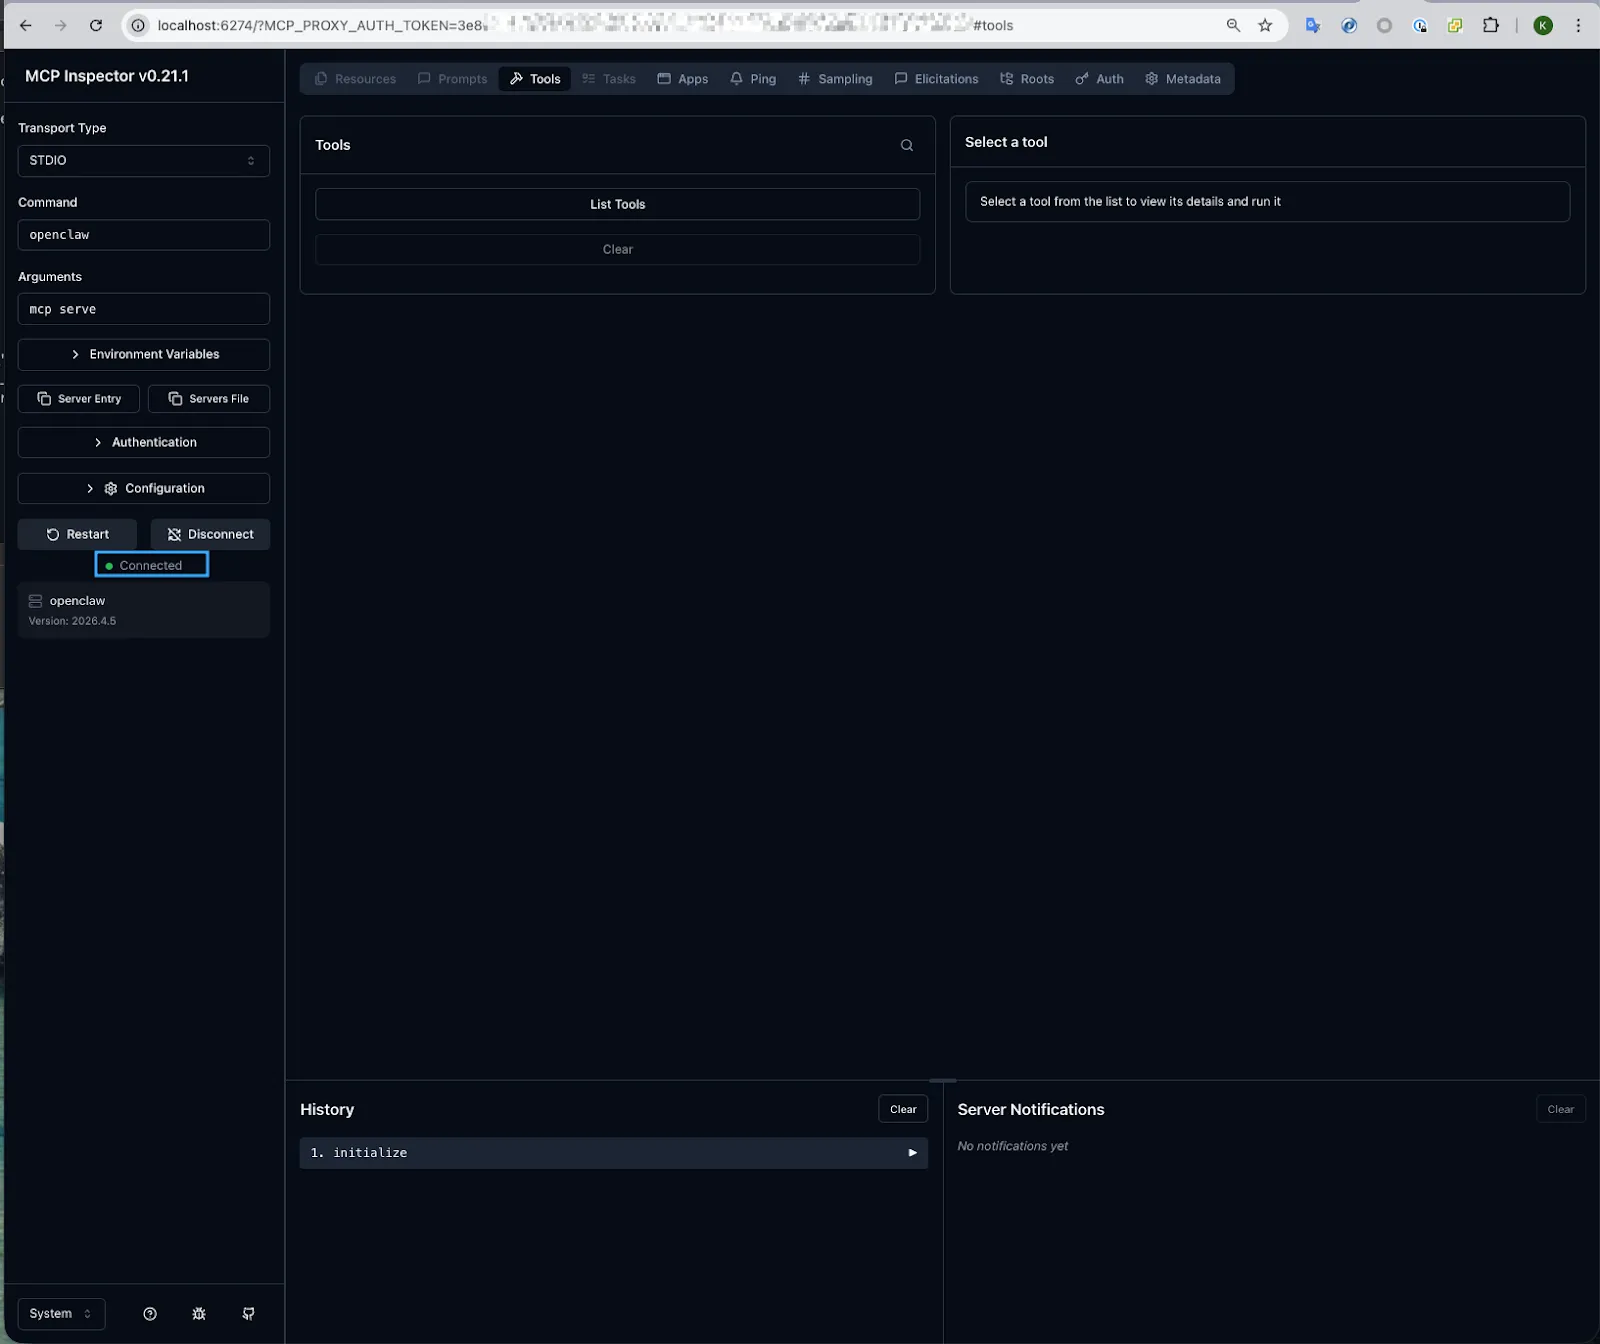1600x1344 pixels.
Task: Open the GitHub icon link in sidebar footer
Action: pyautogui.click(x=248, y=1314)
